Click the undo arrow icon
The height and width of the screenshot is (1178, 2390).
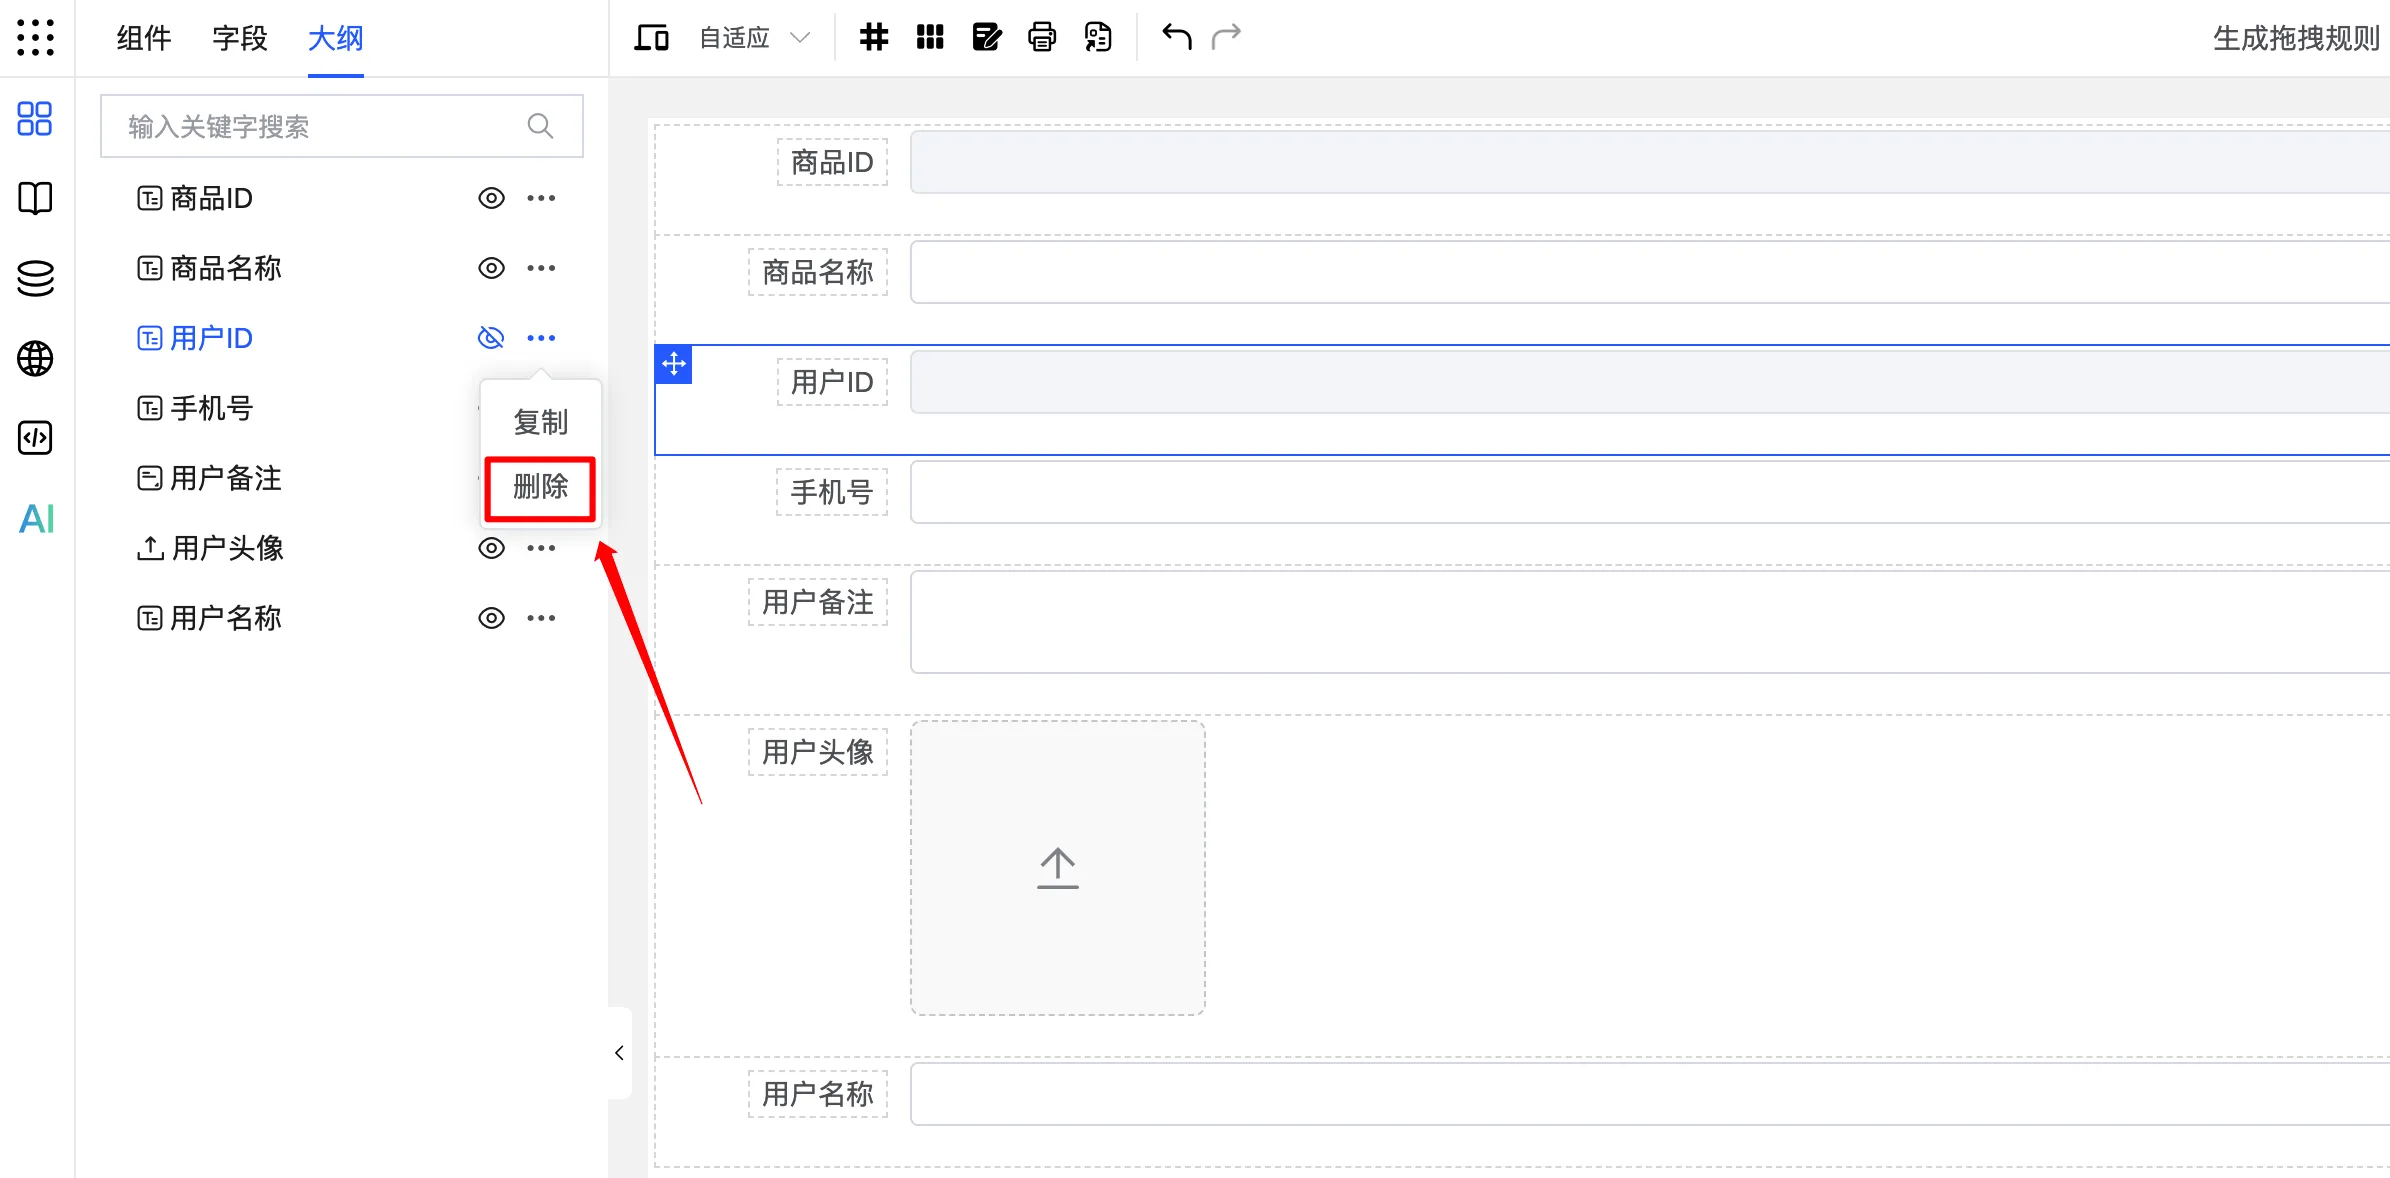click(x=1176, y=37)
